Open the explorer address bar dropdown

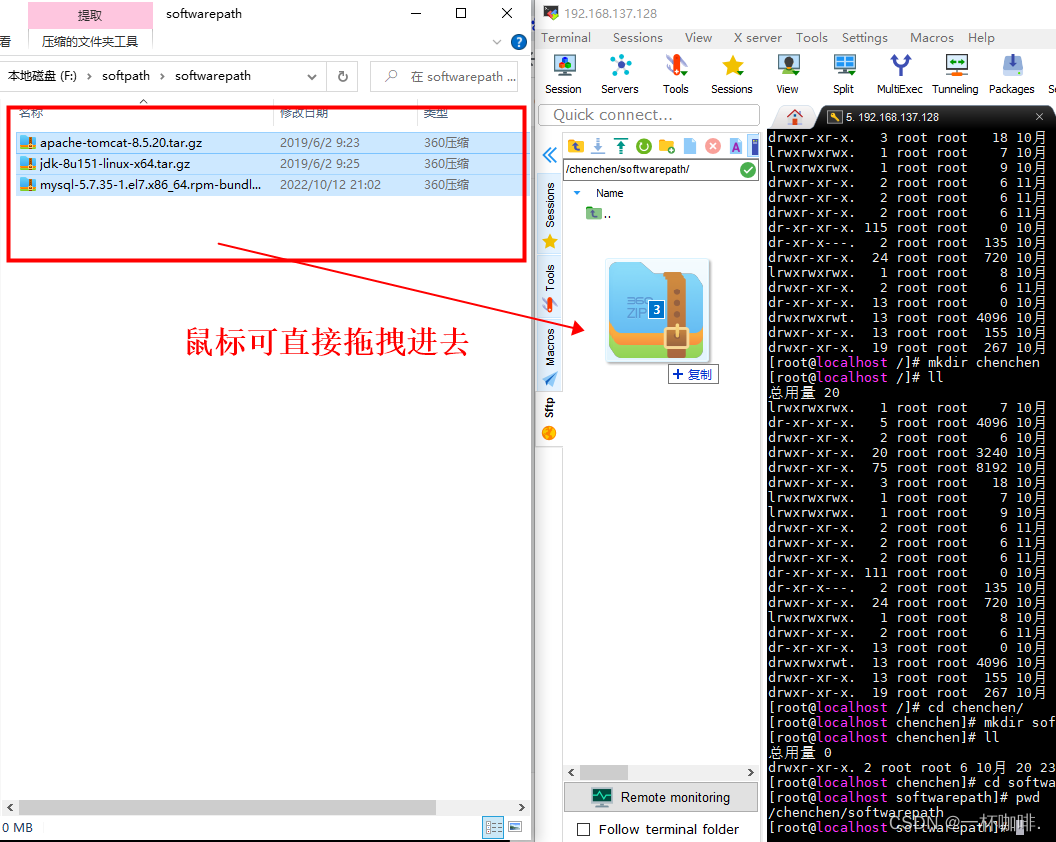tap(311, 75)
